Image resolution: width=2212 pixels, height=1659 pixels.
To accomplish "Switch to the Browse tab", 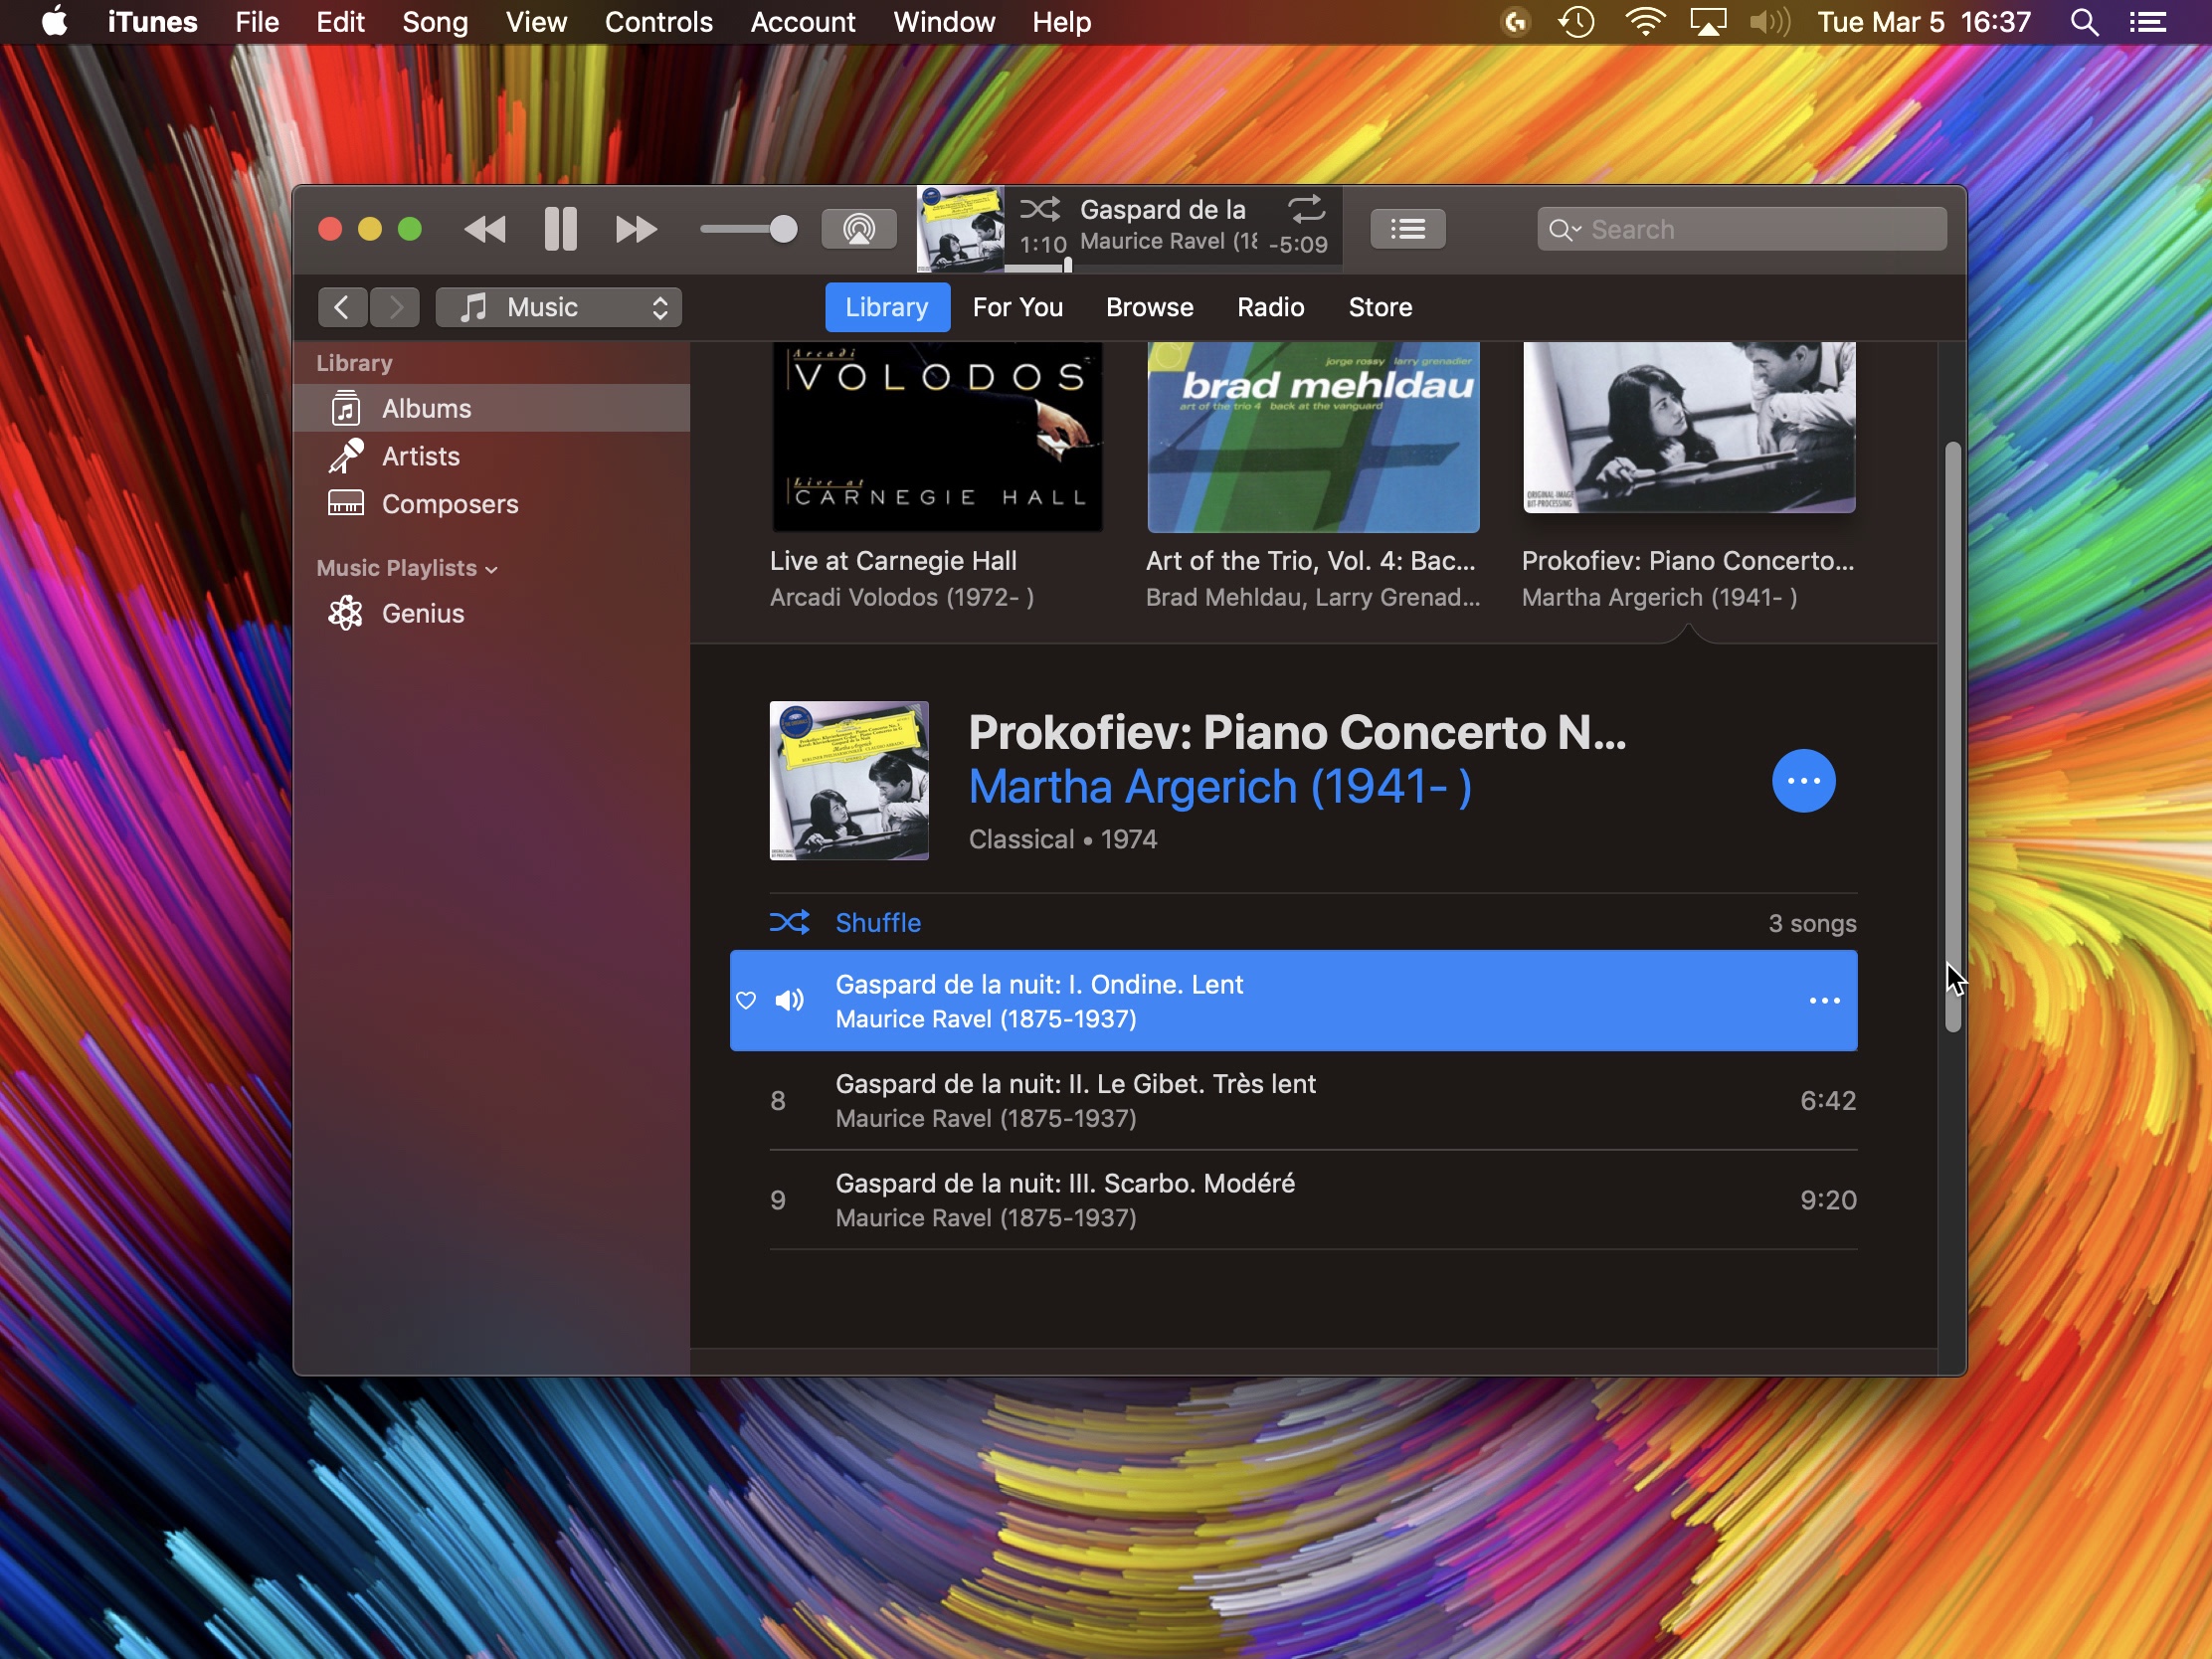I will tap(1149, 307).
